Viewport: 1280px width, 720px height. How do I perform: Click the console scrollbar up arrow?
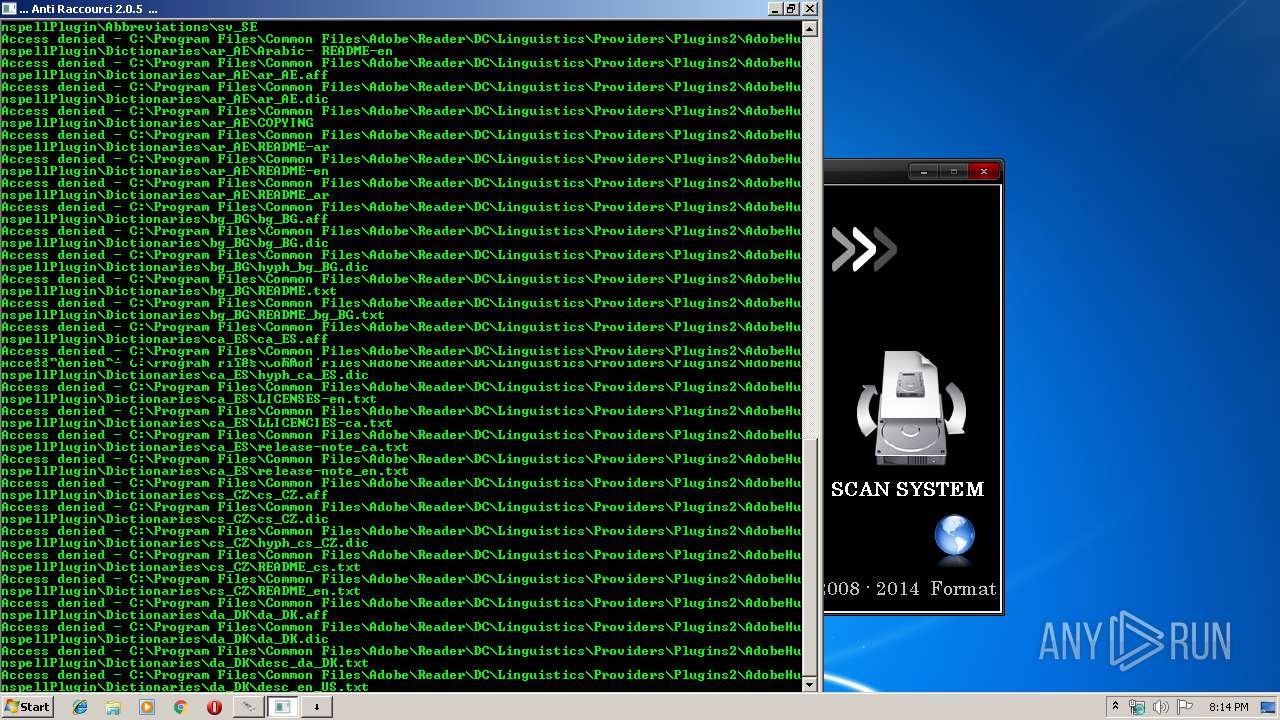point(810,29)
